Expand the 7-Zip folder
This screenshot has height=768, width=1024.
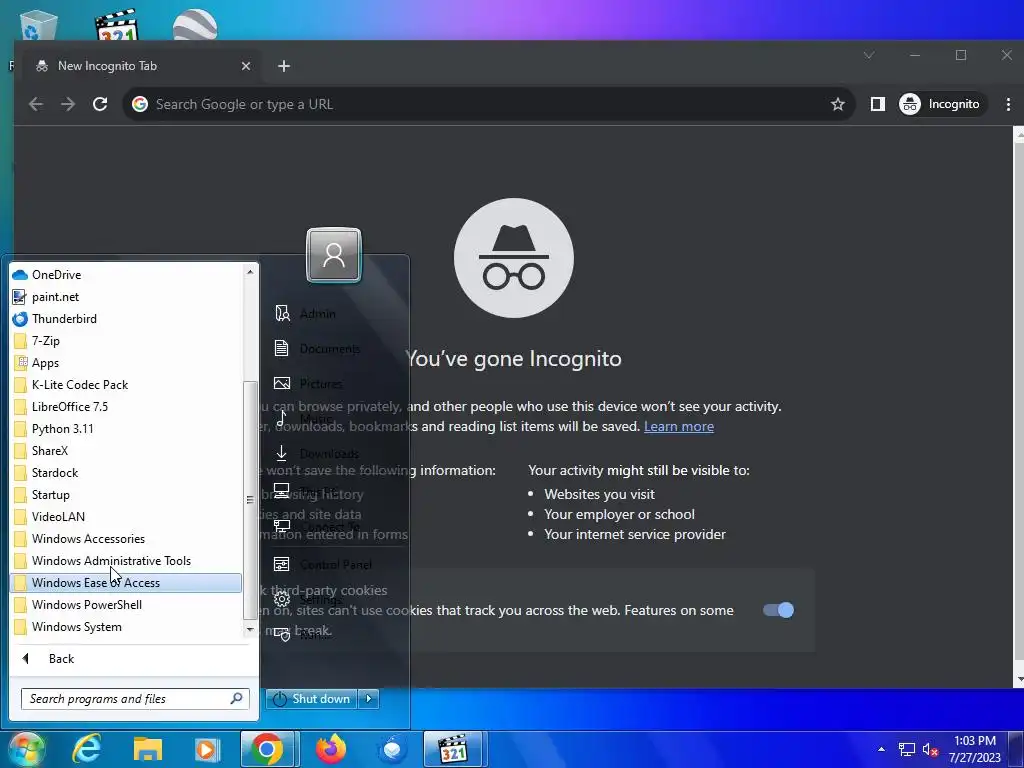[x=126, y=341]
